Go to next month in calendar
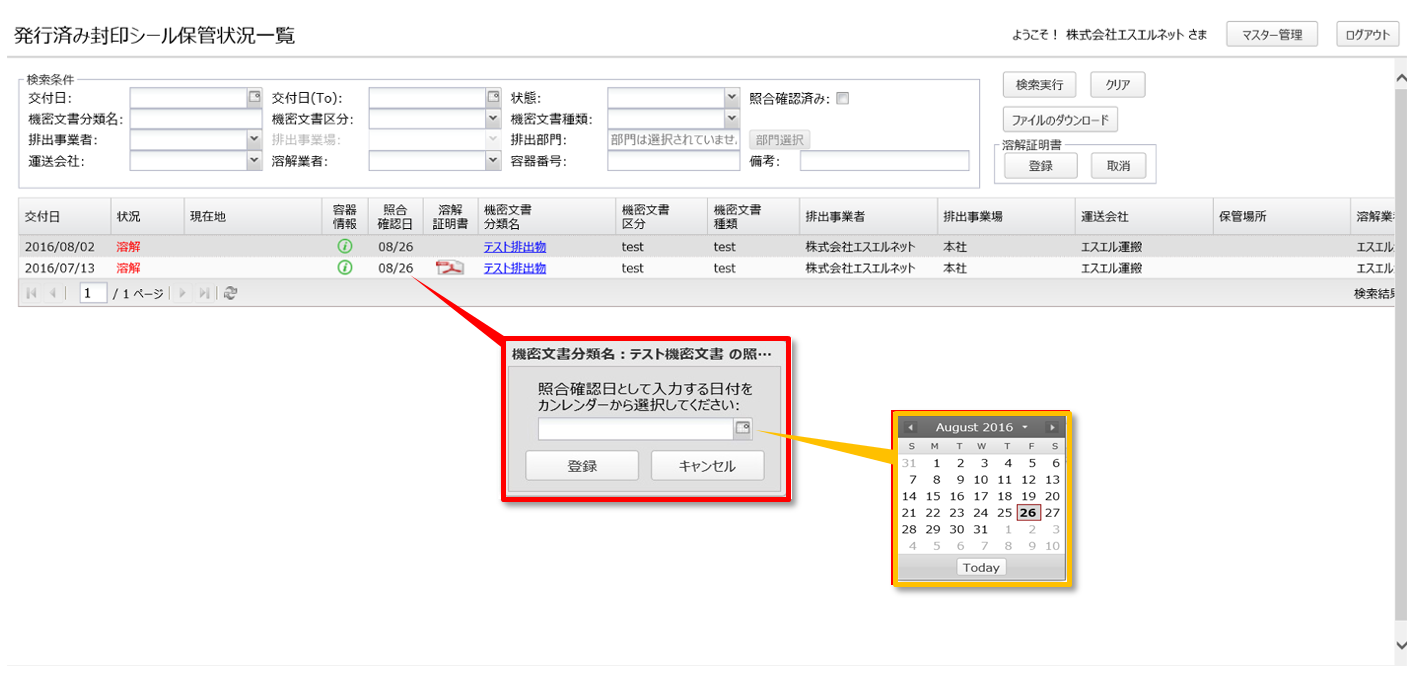The width and height of the screenshot is (1420, 691). pyautogui.click(x=1051, y=427)
